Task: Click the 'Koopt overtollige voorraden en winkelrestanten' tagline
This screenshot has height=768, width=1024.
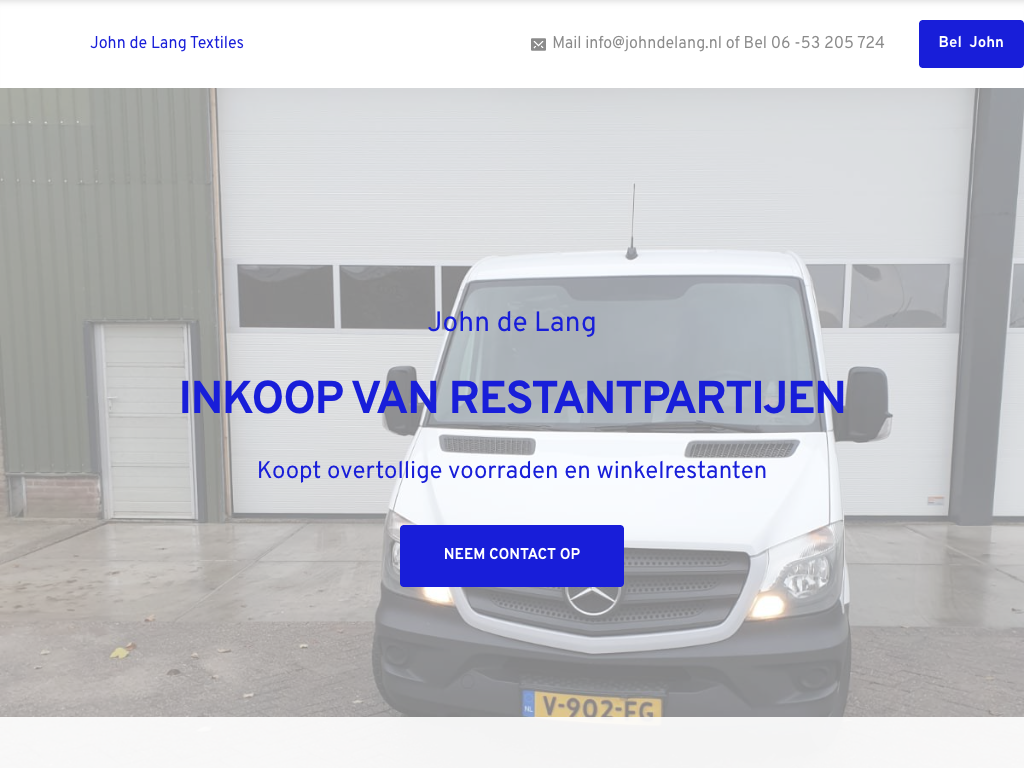Action: (x=512, y=471)
